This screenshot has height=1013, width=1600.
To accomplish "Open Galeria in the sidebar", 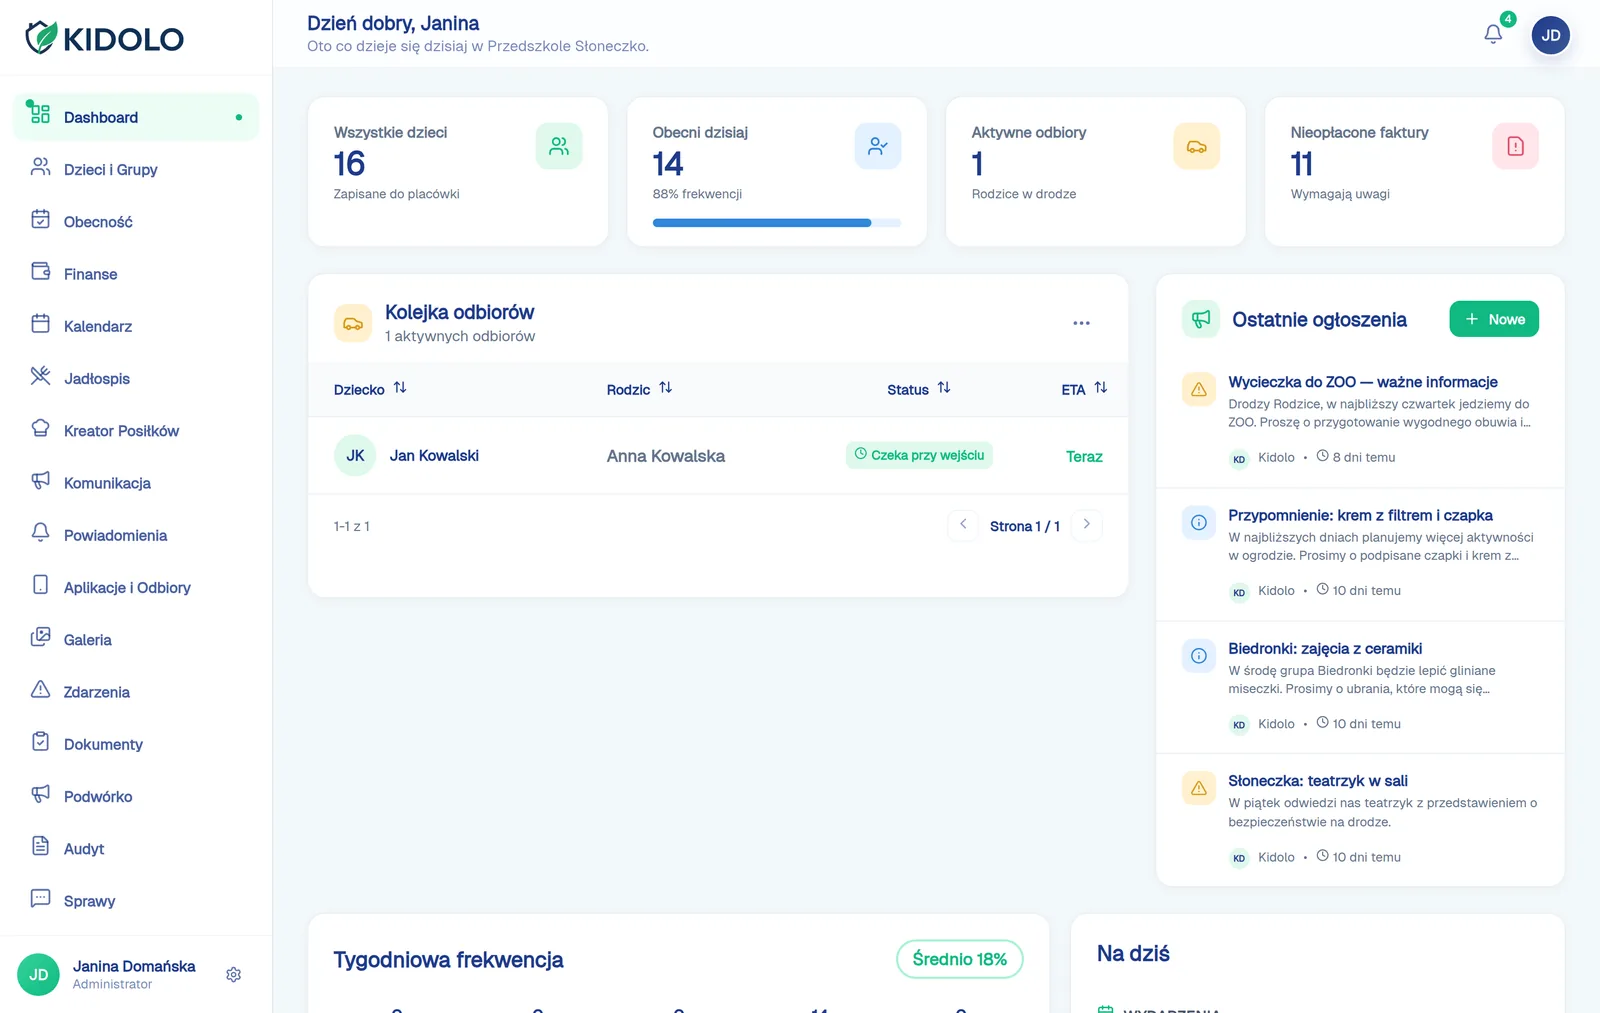I will click(136, 639).
